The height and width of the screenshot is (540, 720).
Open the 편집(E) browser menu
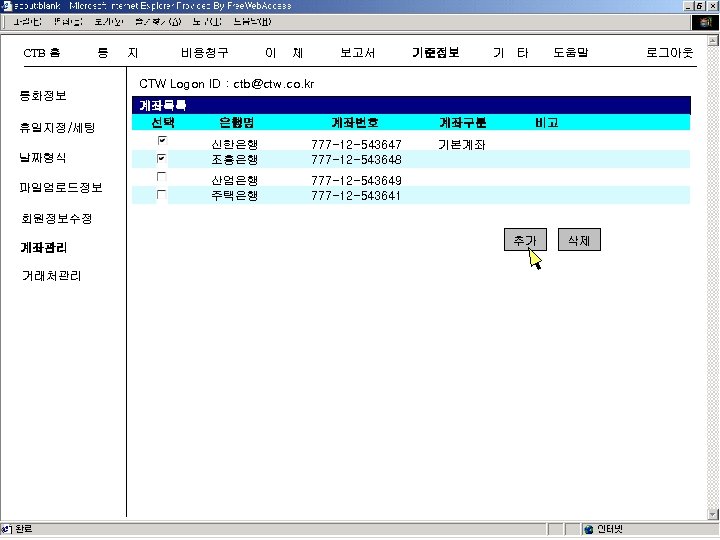point(68,22)
